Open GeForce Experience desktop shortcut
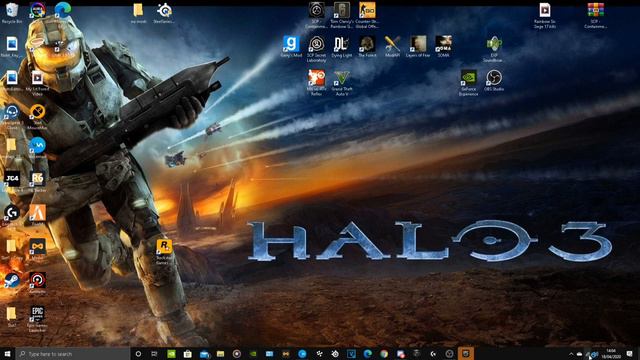Image resolution: width=640 pixels, height=360 pixels. pos(469,82)
